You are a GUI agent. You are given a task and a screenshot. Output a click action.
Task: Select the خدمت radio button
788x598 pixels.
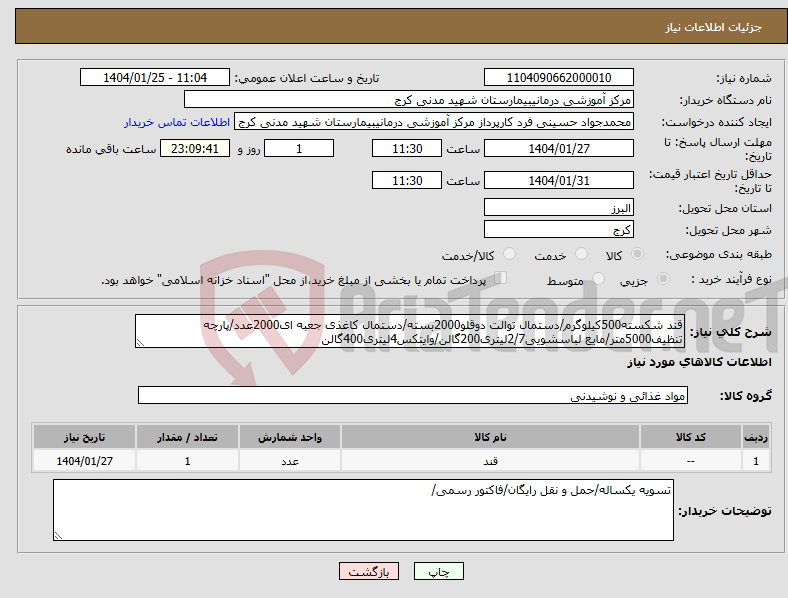coord(581,254)
